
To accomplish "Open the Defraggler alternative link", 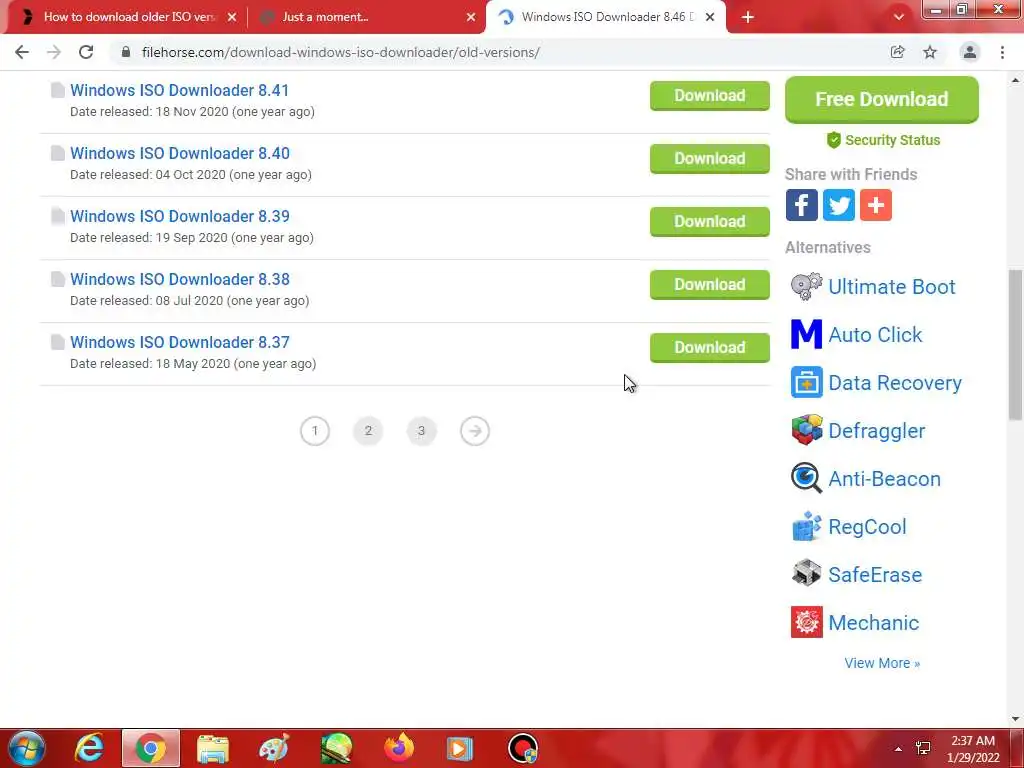I will (876, 431).
